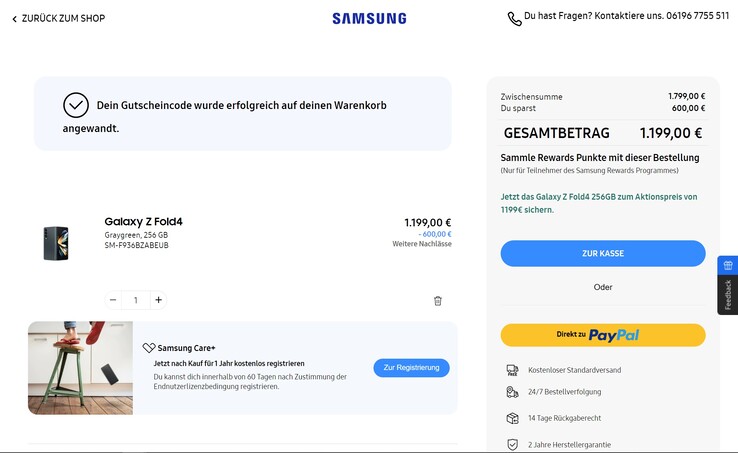This screenshot has width=738, height=453.
Task: Decrease quantity with the minus button
Action: pos(113,300)
